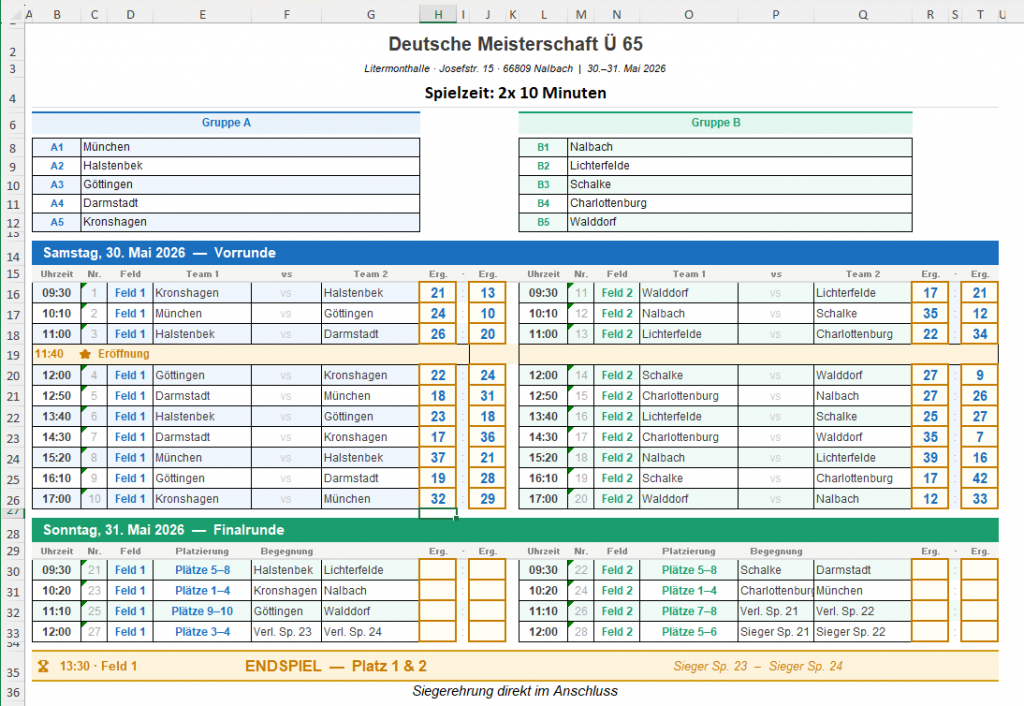Select Plätze 3–4 placement cell
Viewport: 1024px width, 706px height.
point(202,632)
